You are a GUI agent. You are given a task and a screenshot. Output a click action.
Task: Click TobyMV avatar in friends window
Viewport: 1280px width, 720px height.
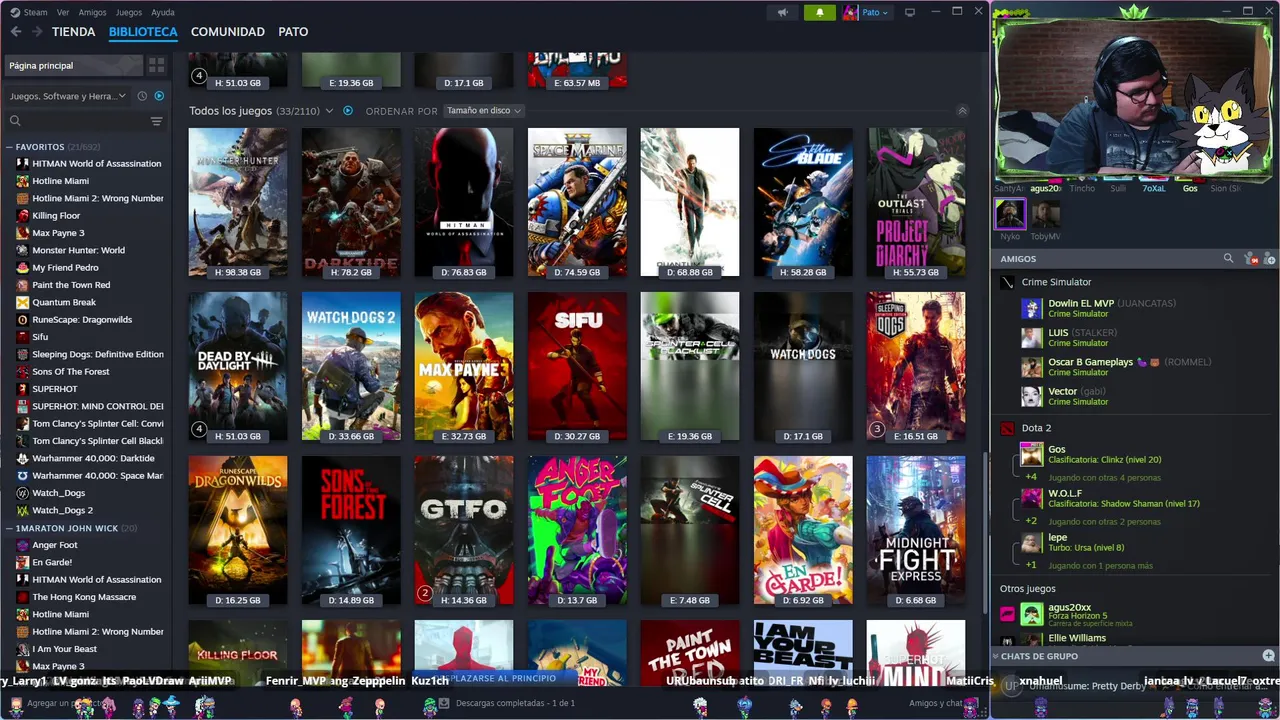tap(1045, 214)
